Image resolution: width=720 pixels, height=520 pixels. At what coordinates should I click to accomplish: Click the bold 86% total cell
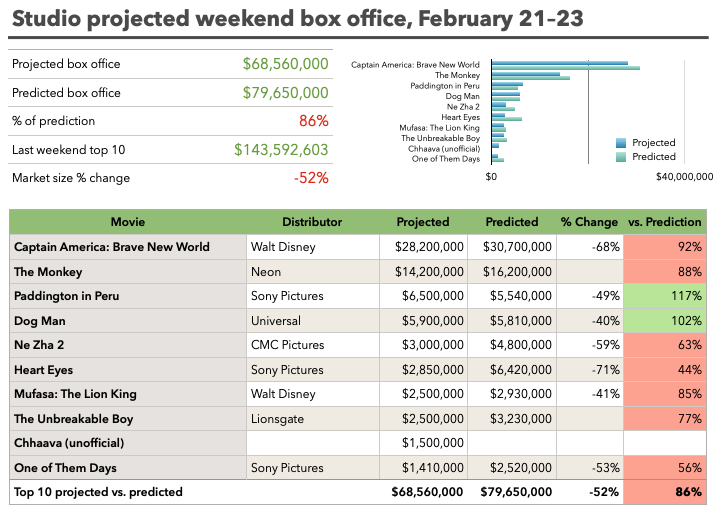coord(665,492)
